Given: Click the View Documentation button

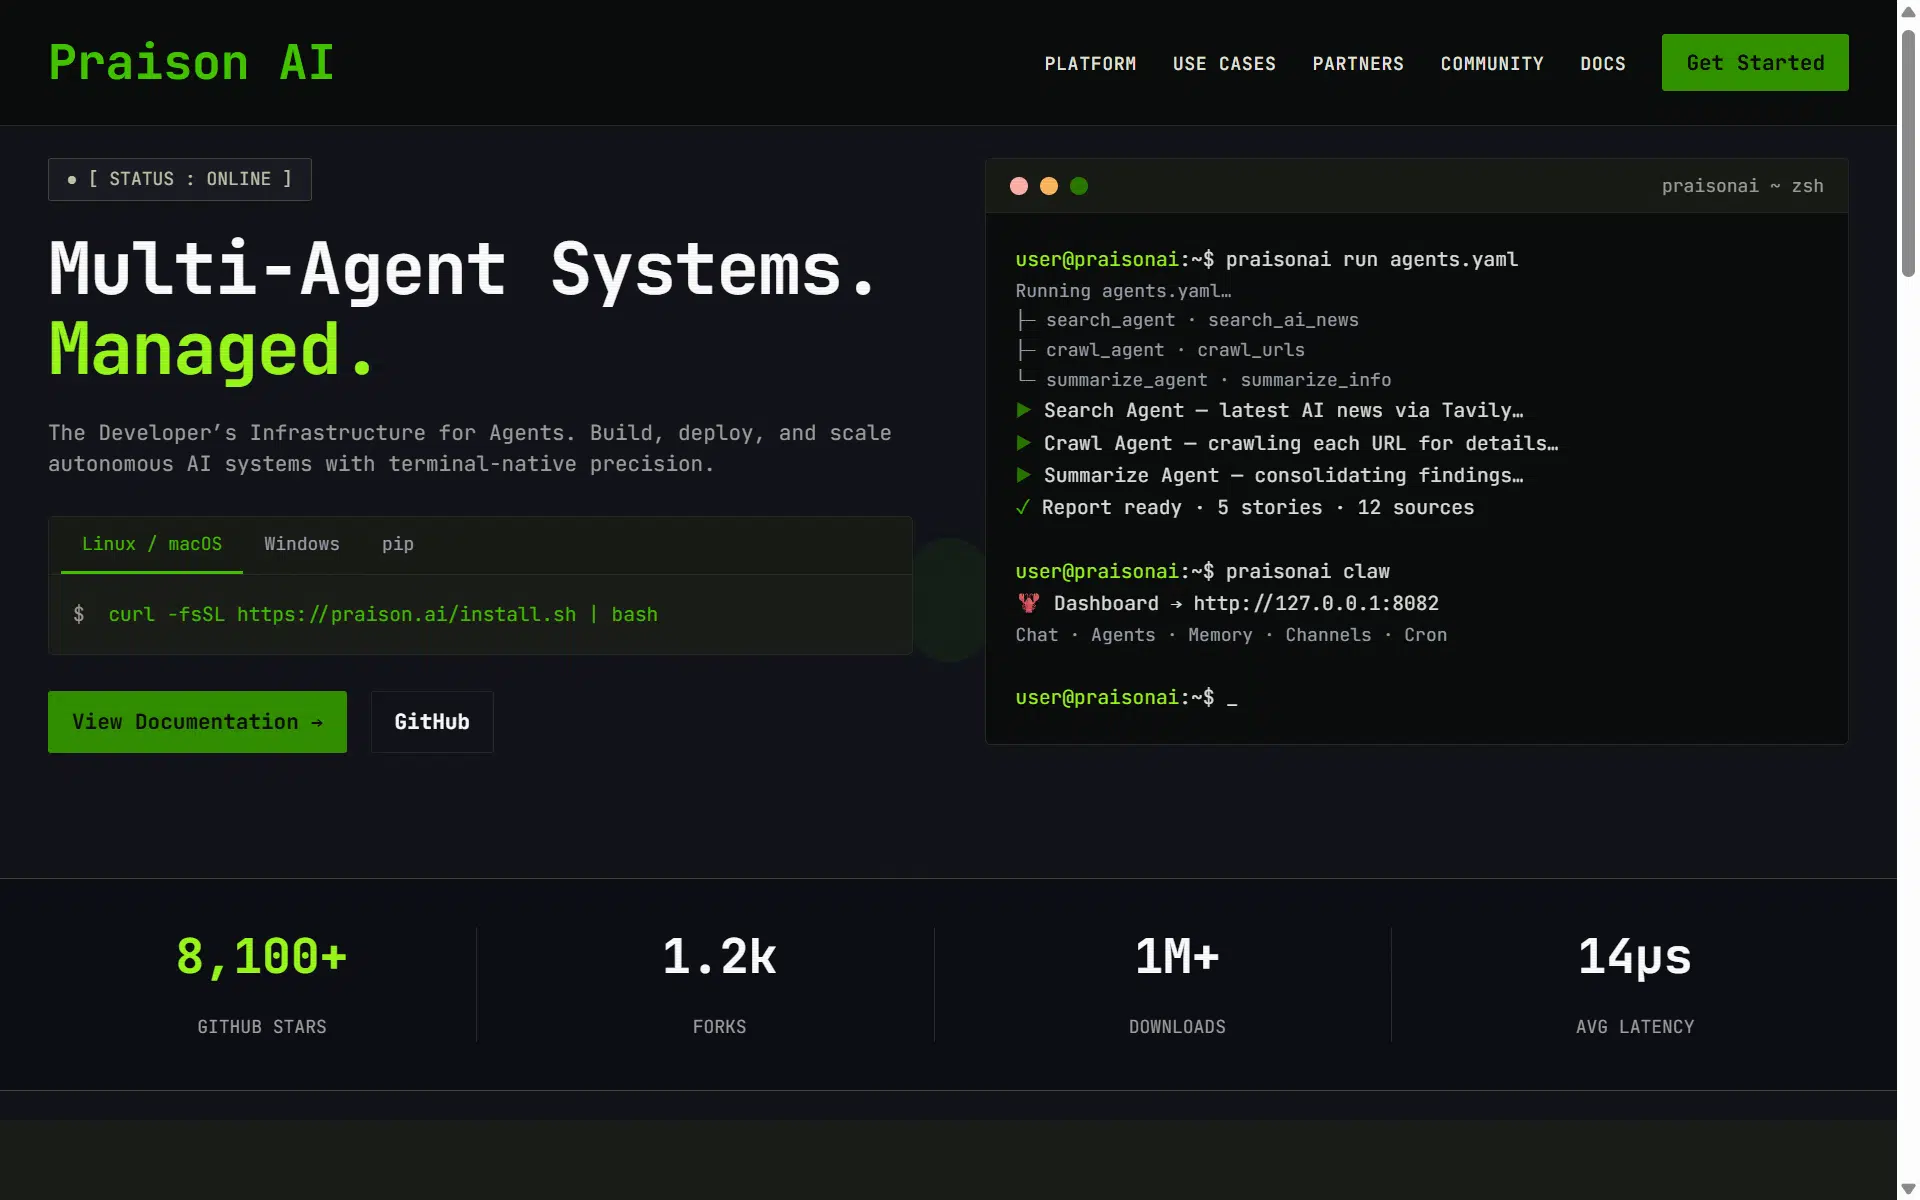Looking at the screenshot, I should click(x=197, y=722).
